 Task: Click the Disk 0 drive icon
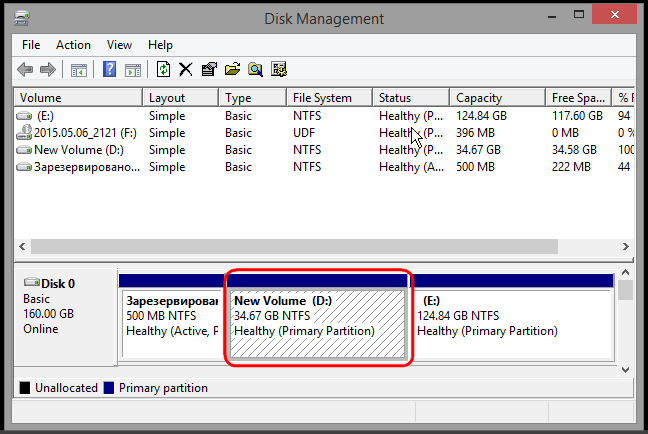pyautogui.click(x=31, y=282)
